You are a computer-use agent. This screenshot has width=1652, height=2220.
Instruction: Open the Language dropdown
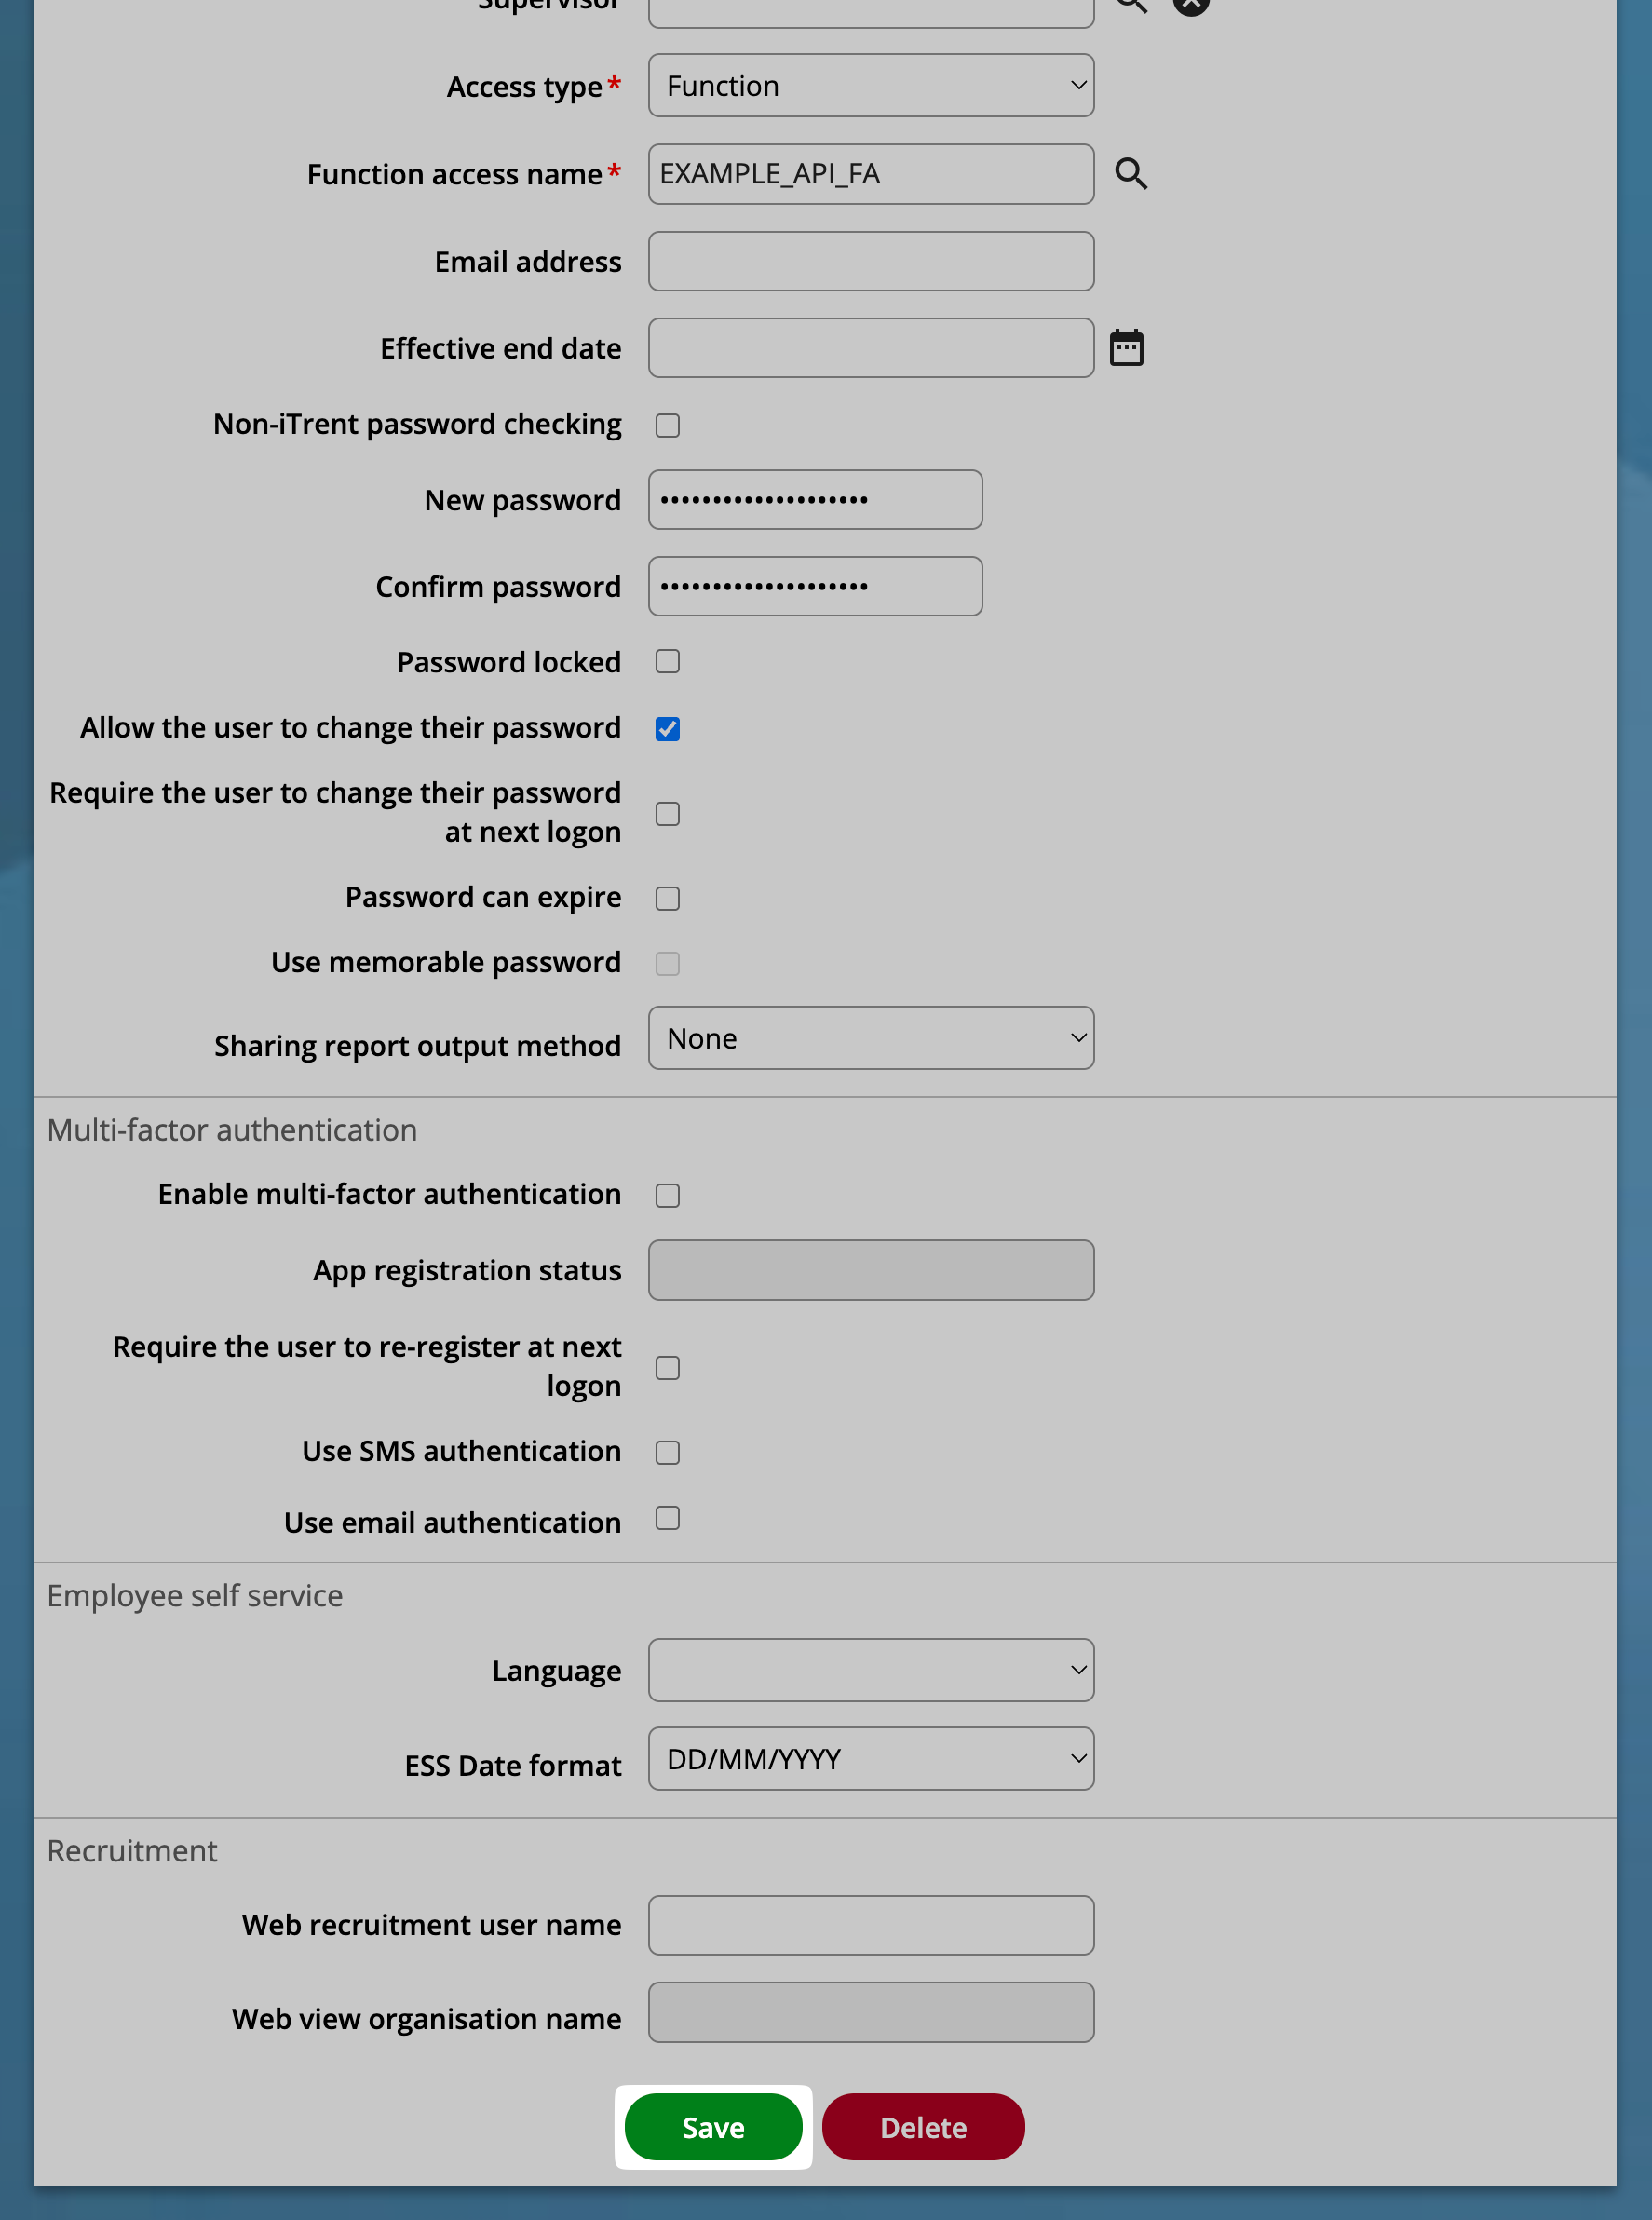(870, 1669)
